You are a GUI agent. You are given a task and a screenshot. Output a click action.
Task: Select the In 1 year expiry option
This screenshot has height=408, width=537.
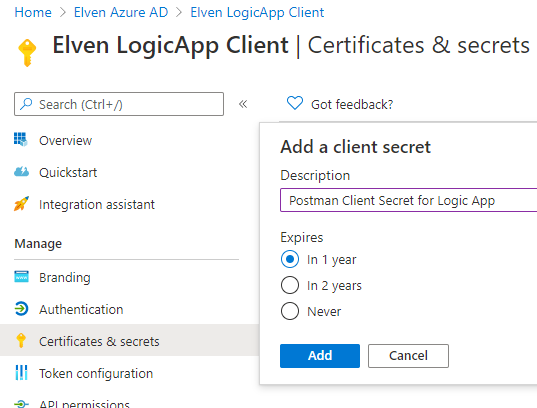(x=290, y=259)
